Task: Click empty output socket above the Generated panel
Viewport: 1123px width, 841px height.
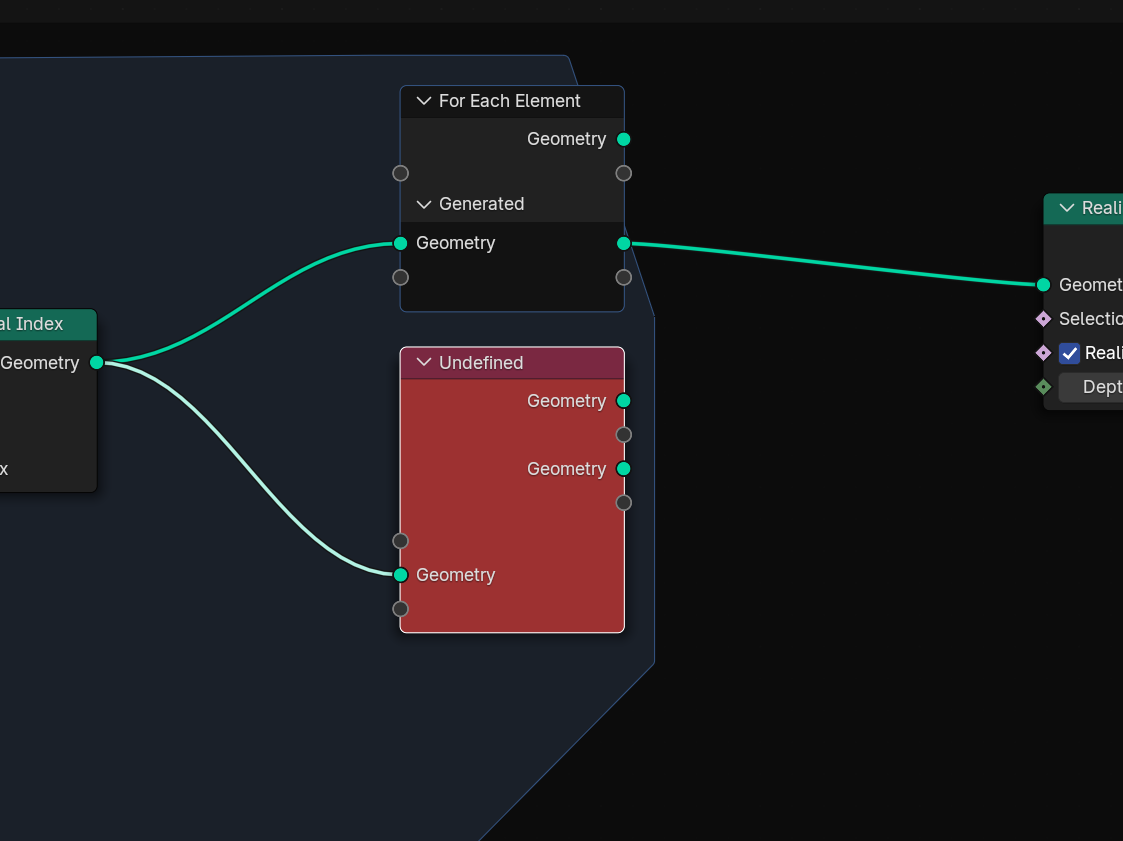Action: (624, 173)
